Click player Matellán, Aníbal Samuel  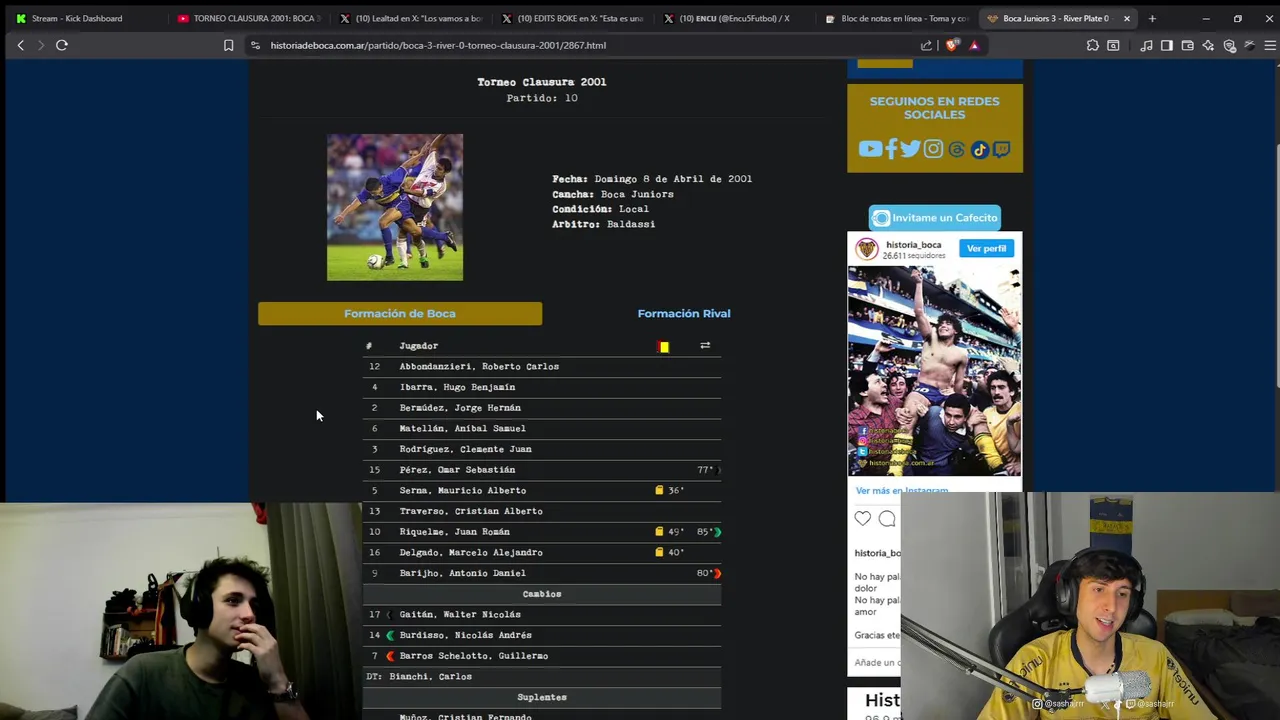point(462,428)
